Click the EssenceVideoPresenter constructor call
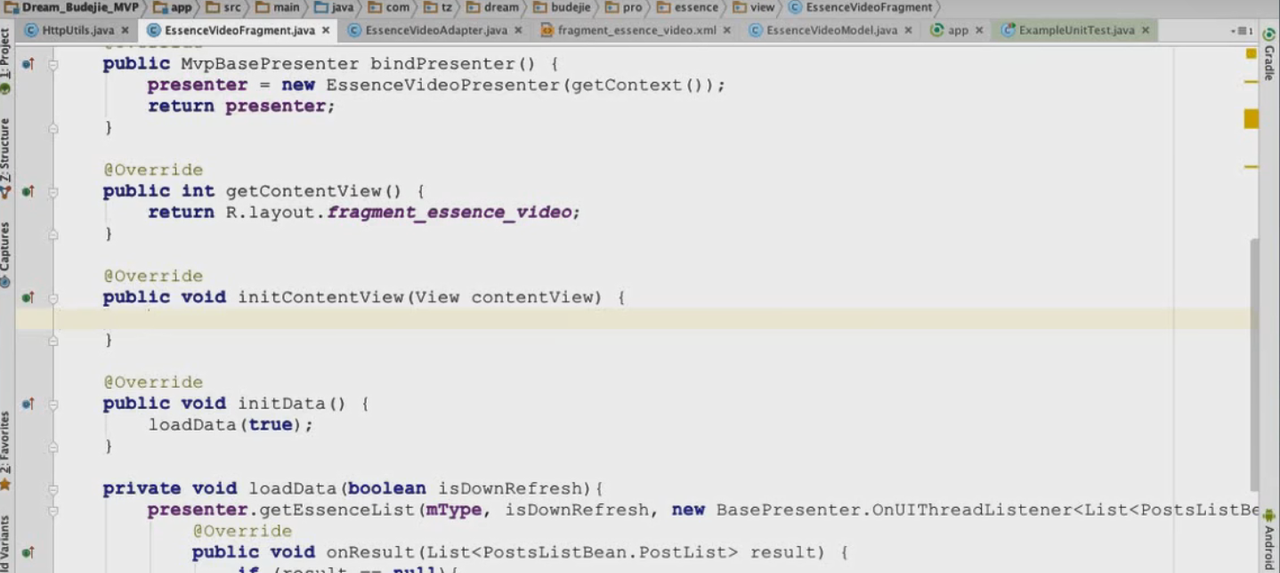The width and height of the screenshot is (1280, 573). [444, 85]
